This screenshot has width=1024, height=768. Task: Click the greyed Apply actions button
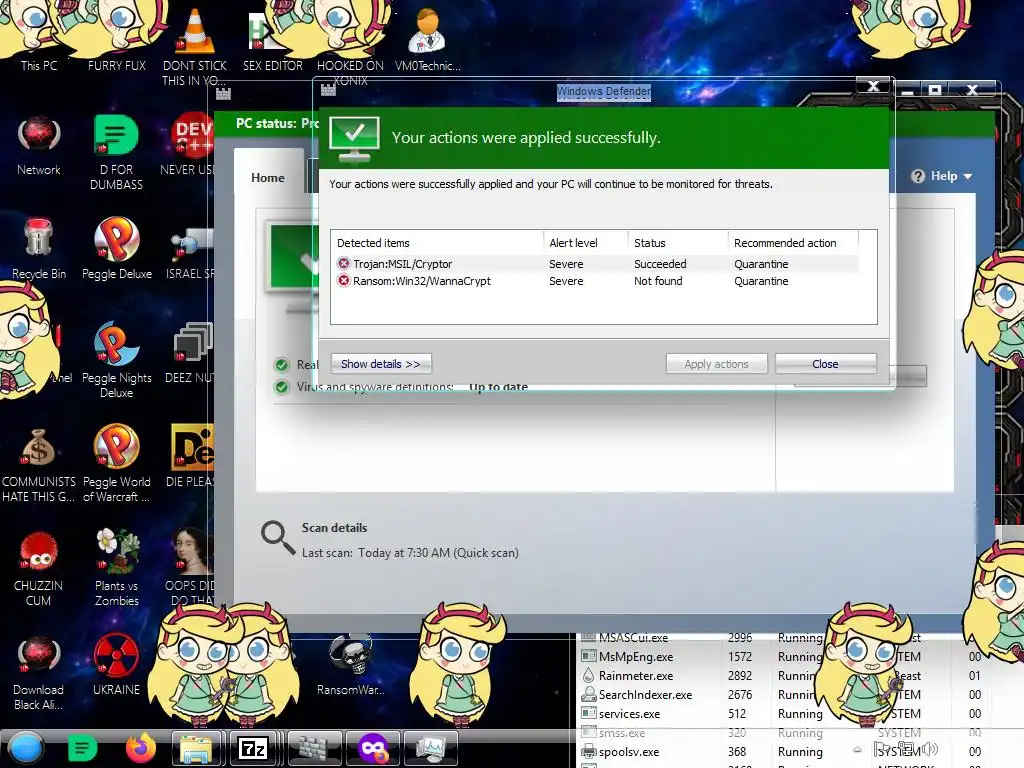pyautogui.click(x=716, y=364)
